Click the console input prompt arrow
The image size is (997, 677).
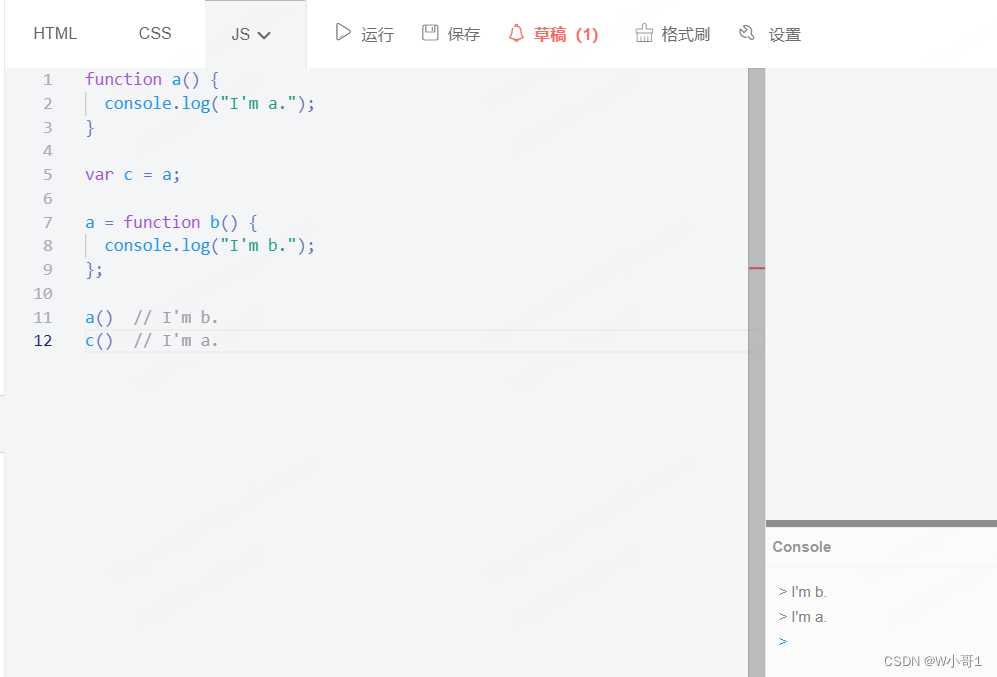(783, 641)
